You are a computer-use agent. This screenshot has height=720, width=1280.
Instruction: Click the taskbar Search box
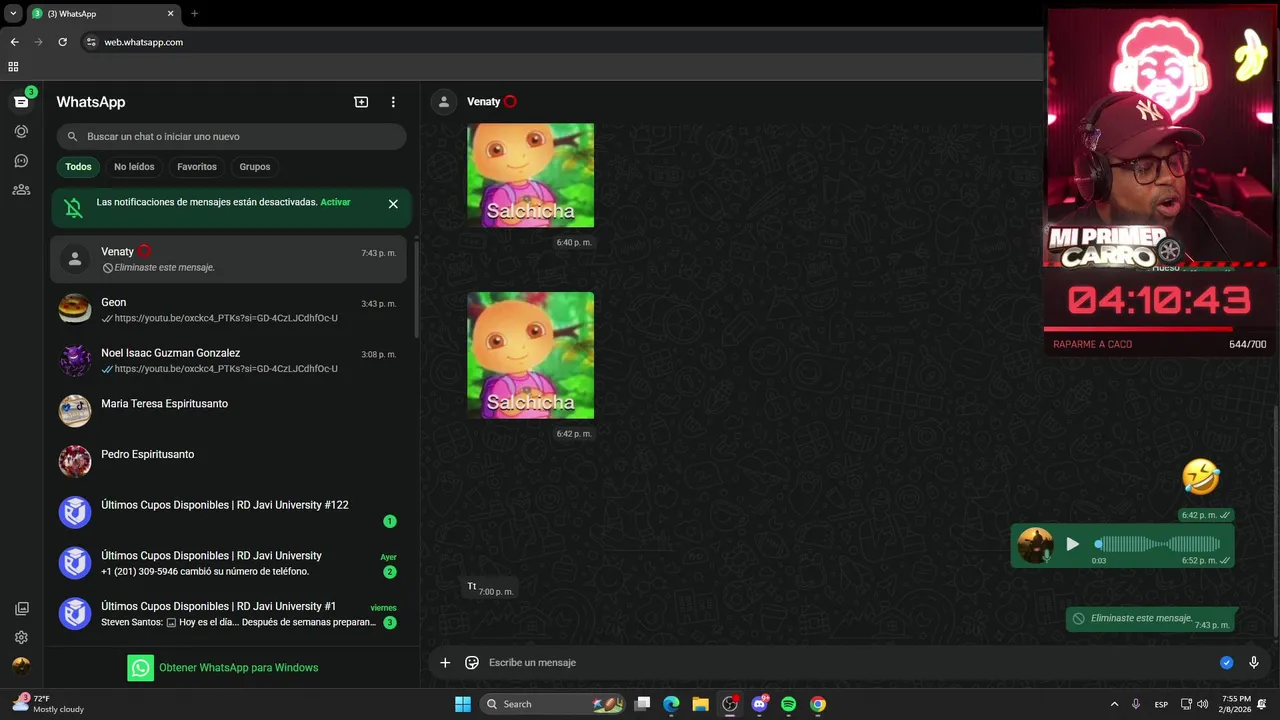[x=553, y=704]
